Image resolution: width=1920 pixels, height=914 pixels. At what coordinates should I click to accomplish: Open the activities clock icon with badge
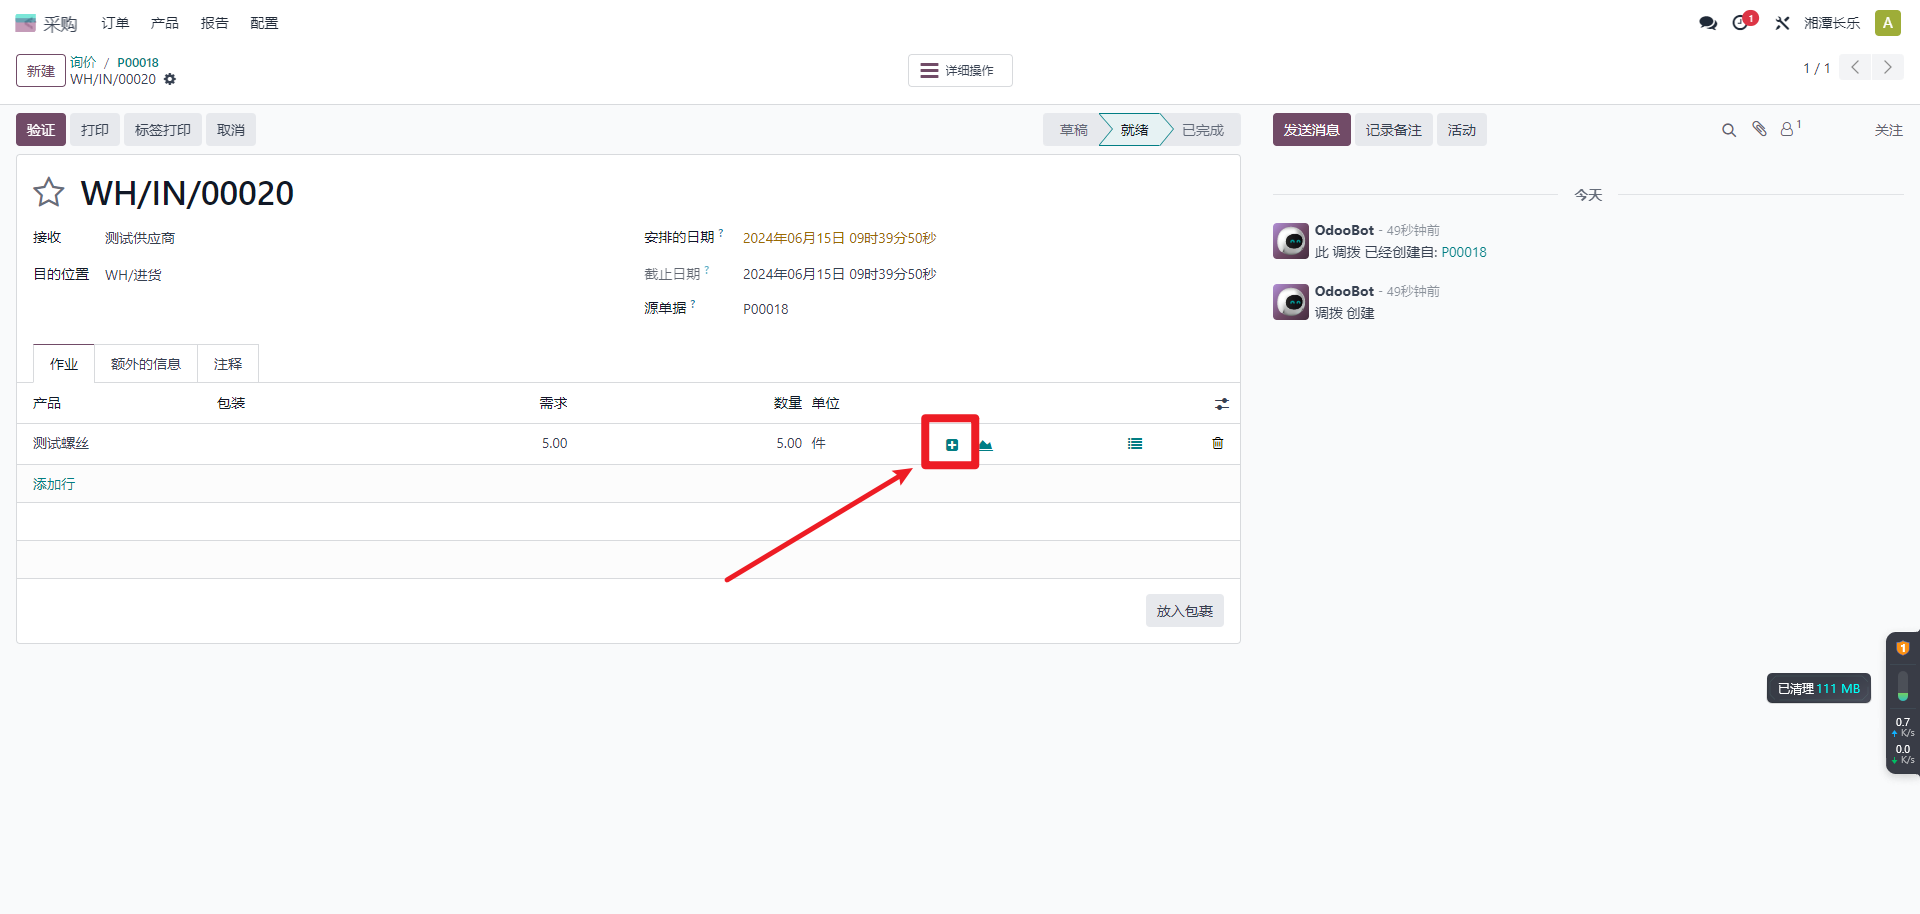[x=1742, y=22]
